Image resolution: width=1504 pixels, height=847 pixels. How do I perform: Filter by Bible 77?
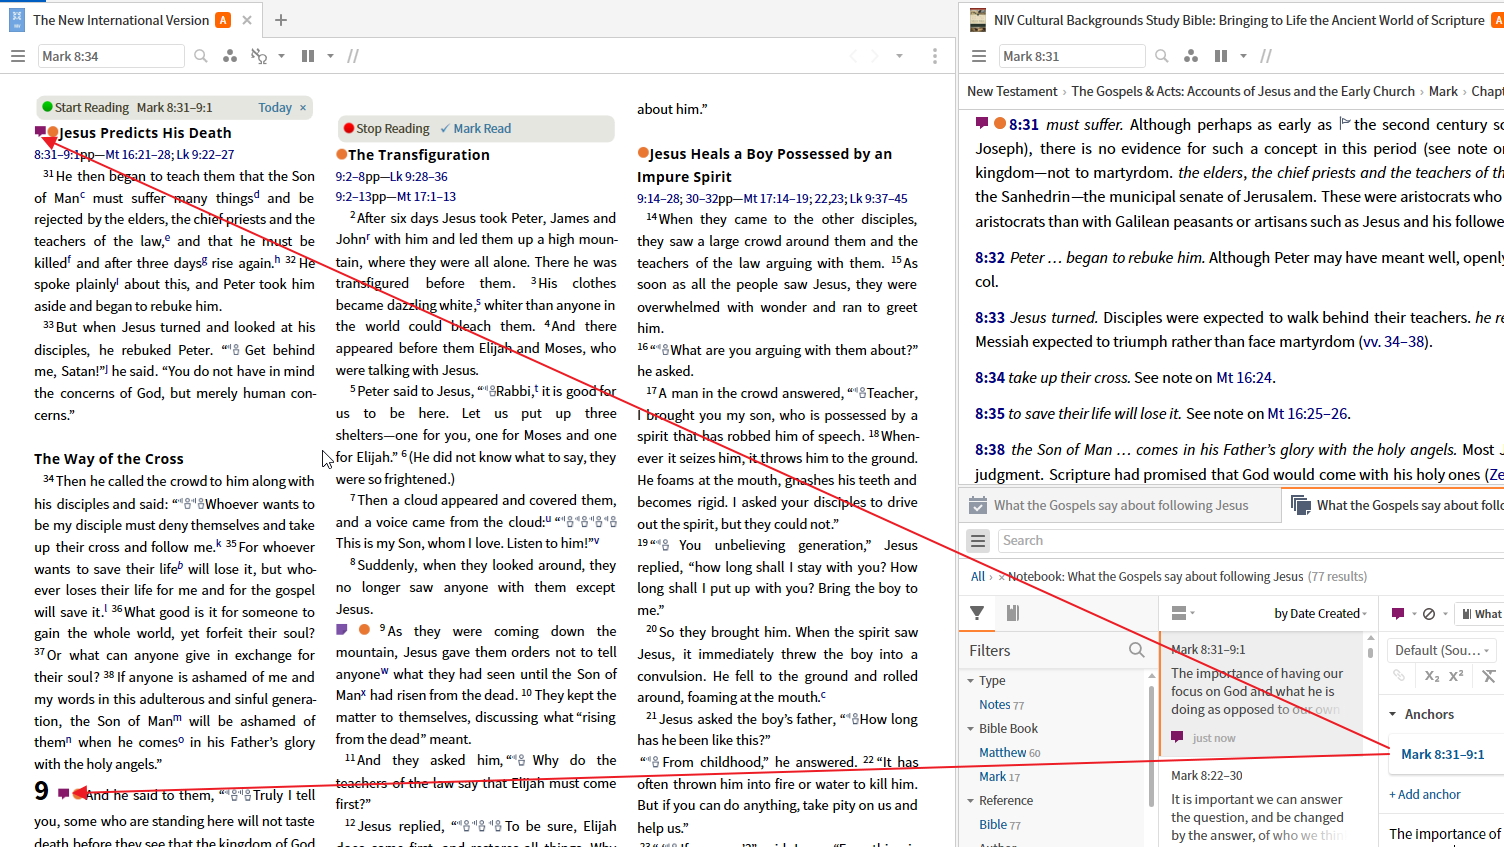[x=1000, y=825]
